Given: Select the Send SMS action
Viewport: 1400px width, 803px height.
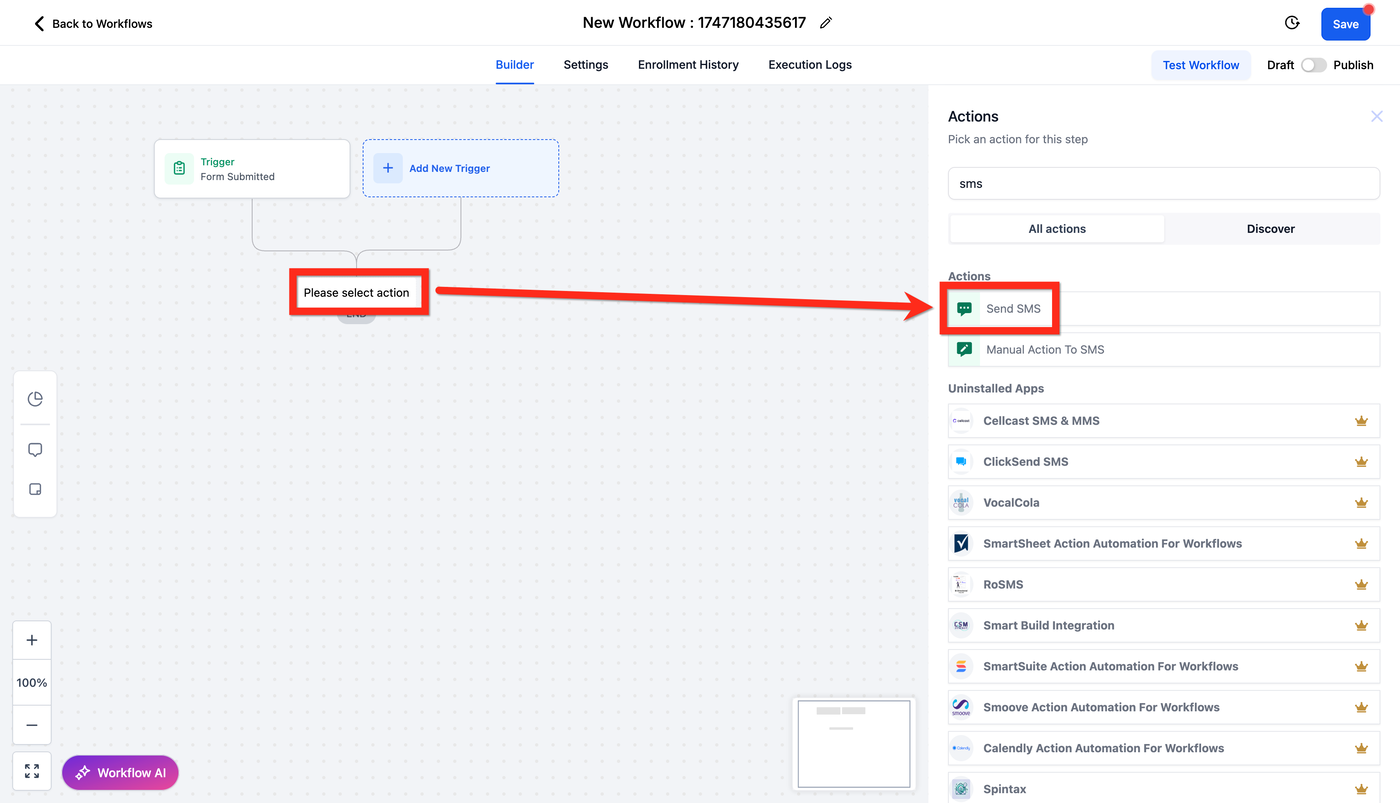Looking at the screenshot, I should coord(1164,309).
